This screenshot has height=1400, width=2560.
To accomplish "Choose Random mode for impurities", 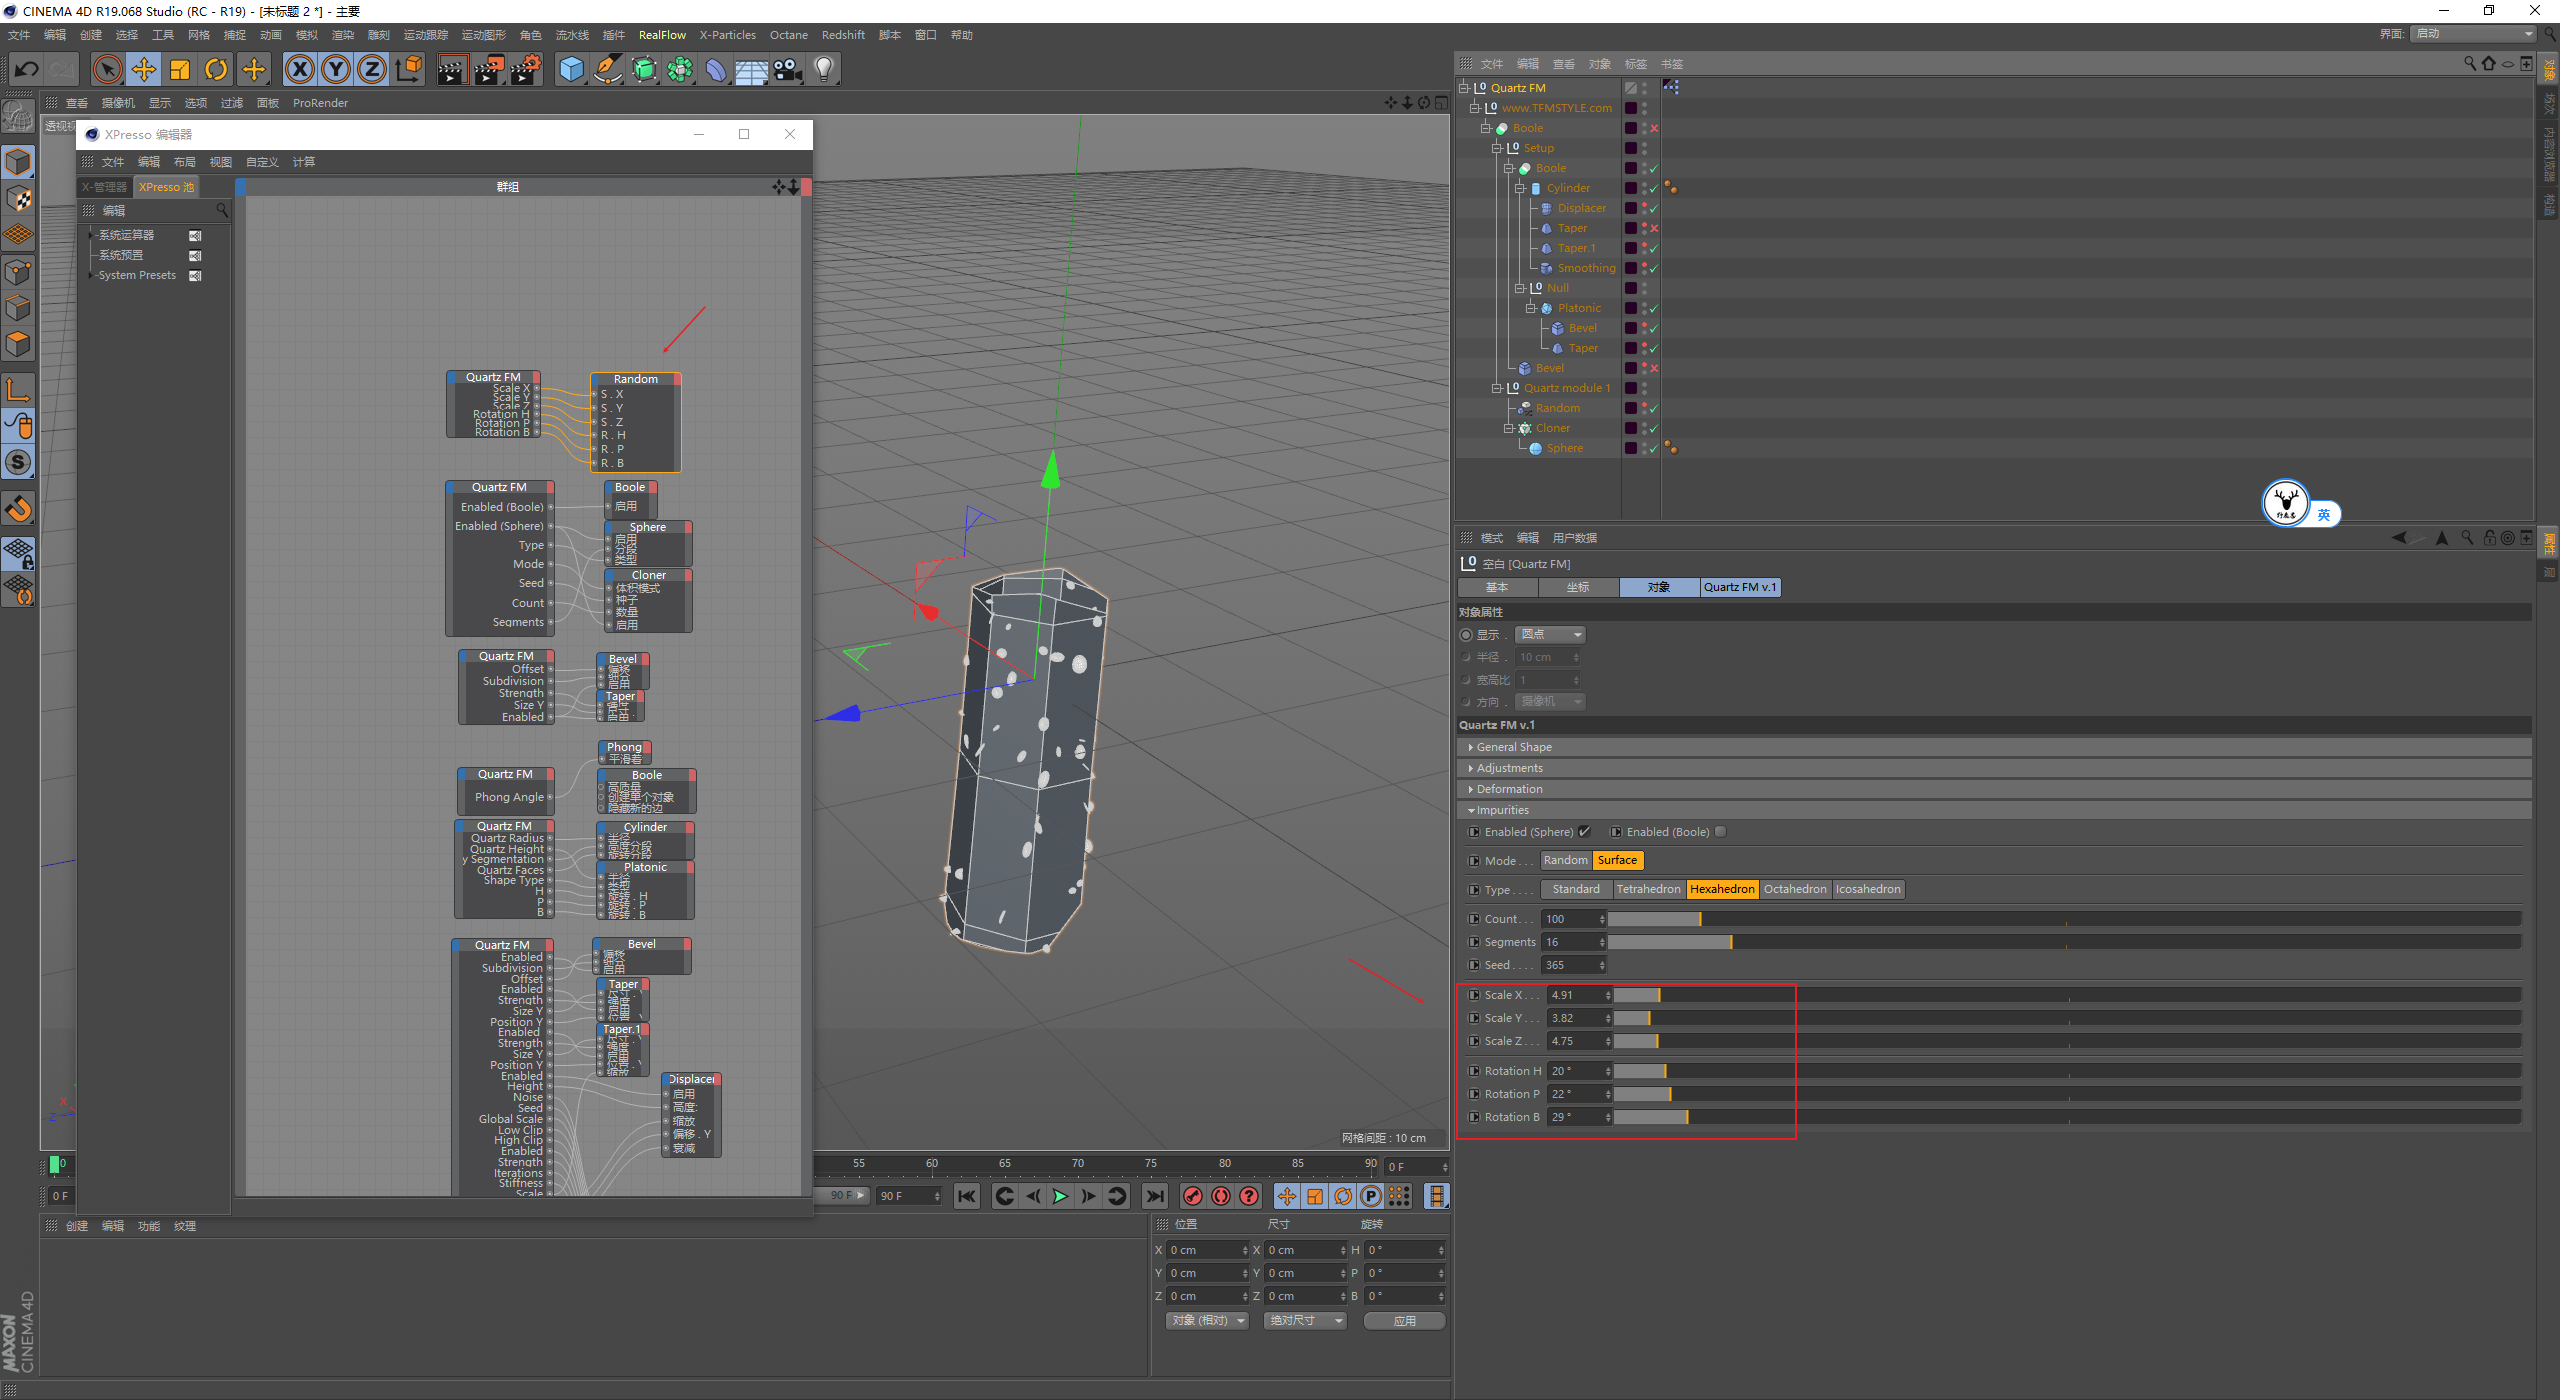I will coord(1565,860).
